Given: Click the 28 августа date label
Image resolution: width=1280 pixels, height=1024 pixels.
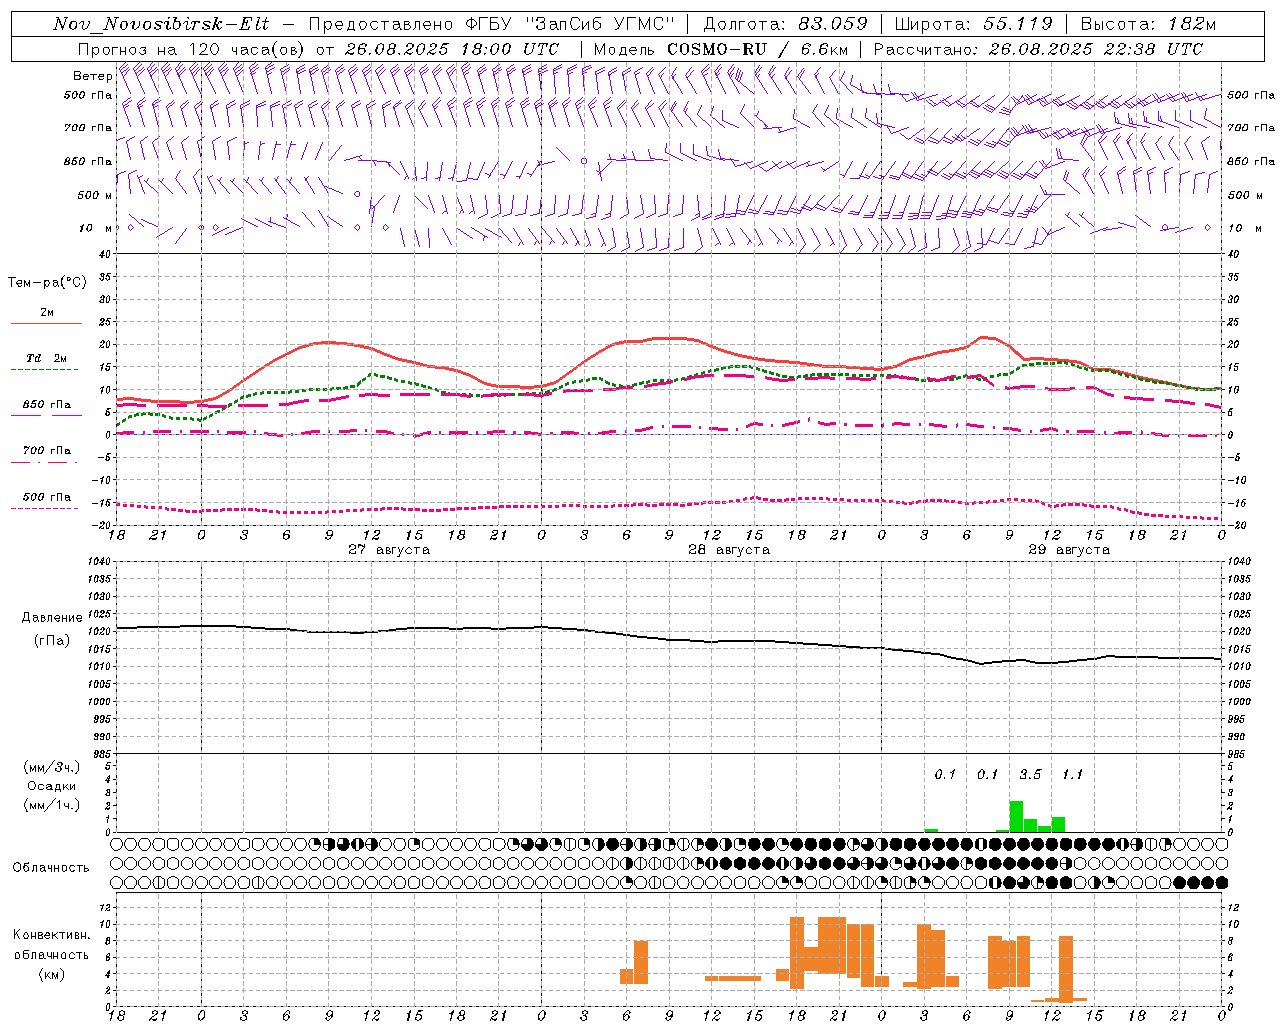Looking at the screenshot, I should pos(729,550).
